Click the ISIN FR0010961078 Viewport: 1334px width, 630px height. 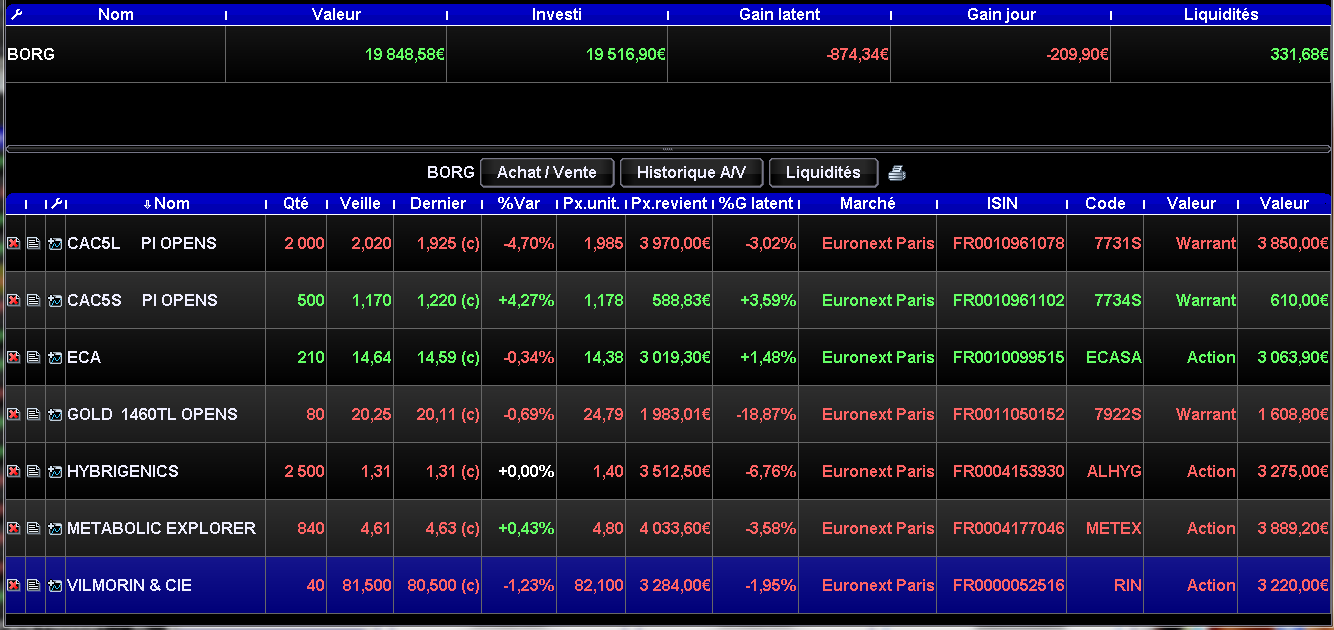coord(1009,243)
